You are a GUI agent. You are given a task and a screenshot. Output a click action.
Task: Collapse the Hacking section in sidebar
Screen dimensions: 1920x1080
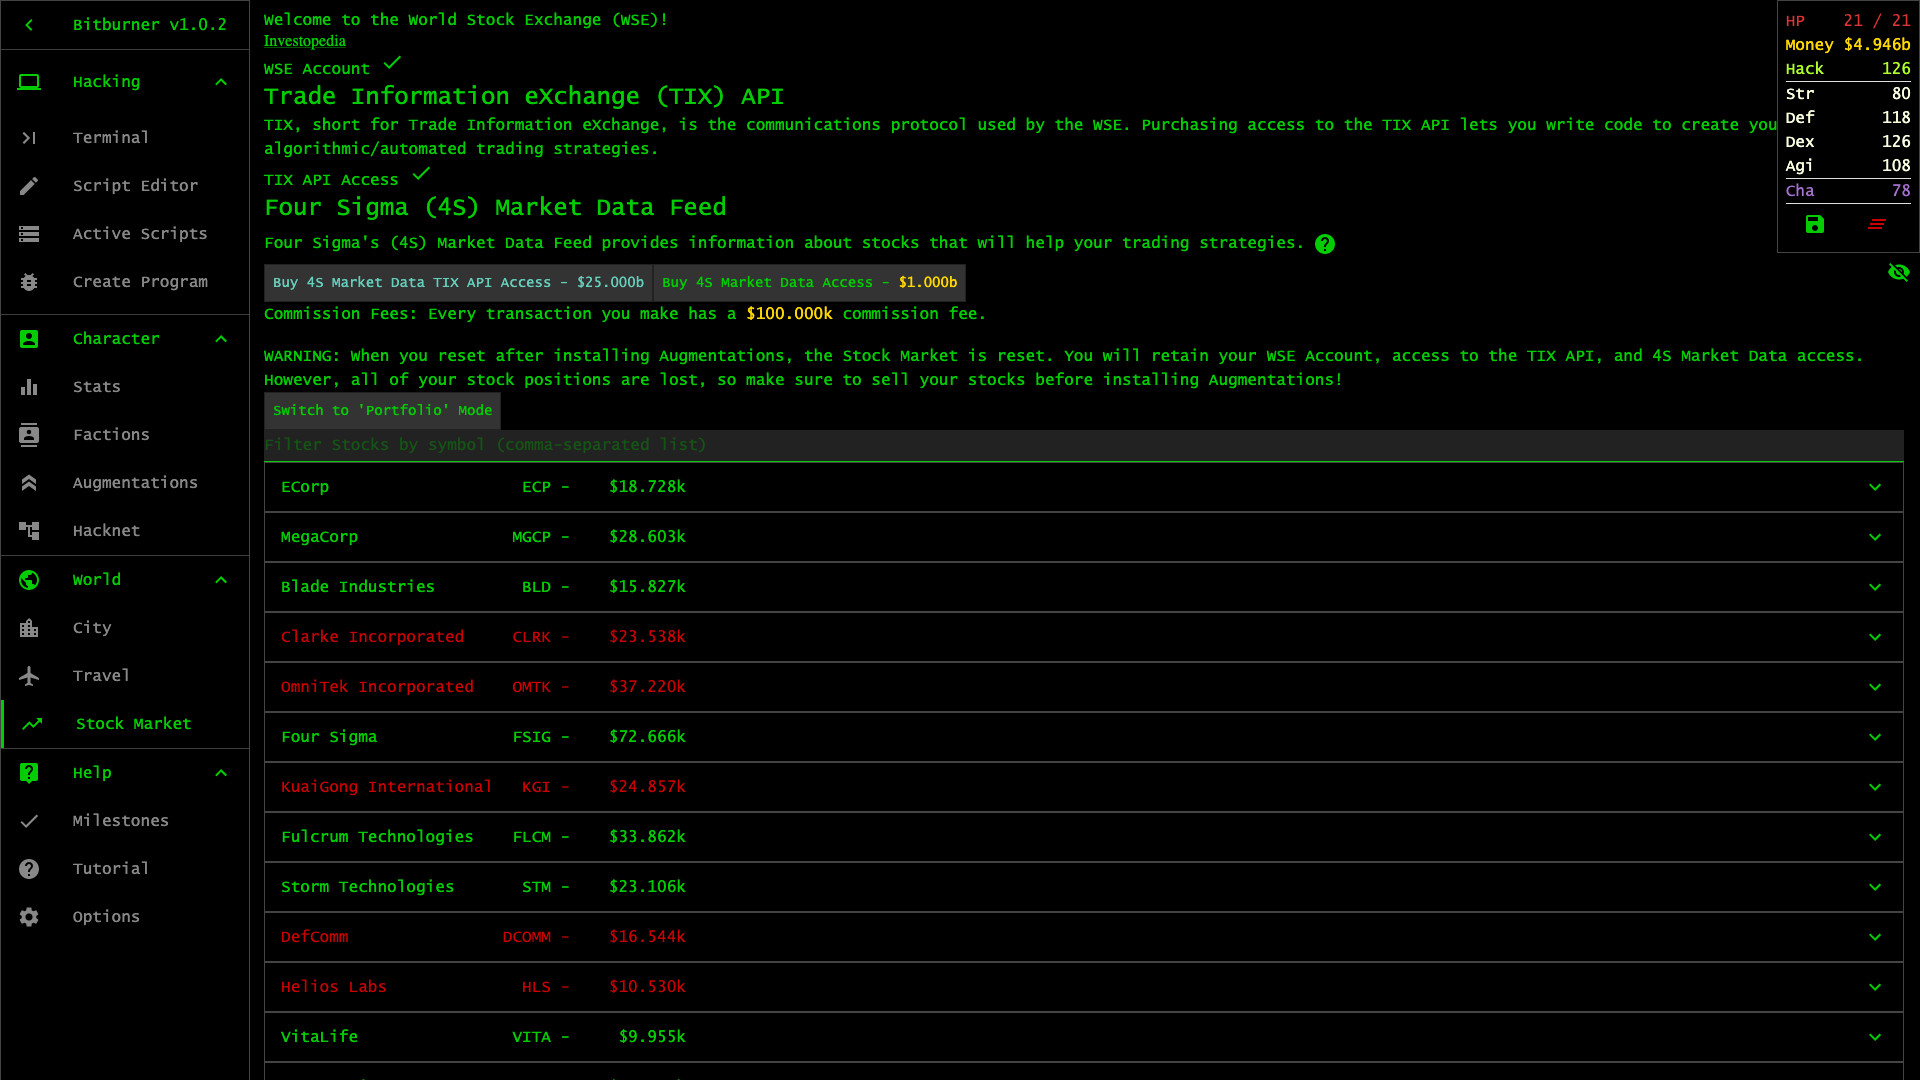221,81
